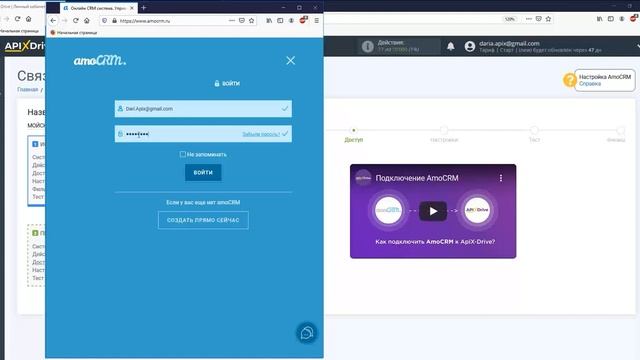This screenshot has height=360, width=640.
Task: Reload the background browser window page
Action: 18,19
